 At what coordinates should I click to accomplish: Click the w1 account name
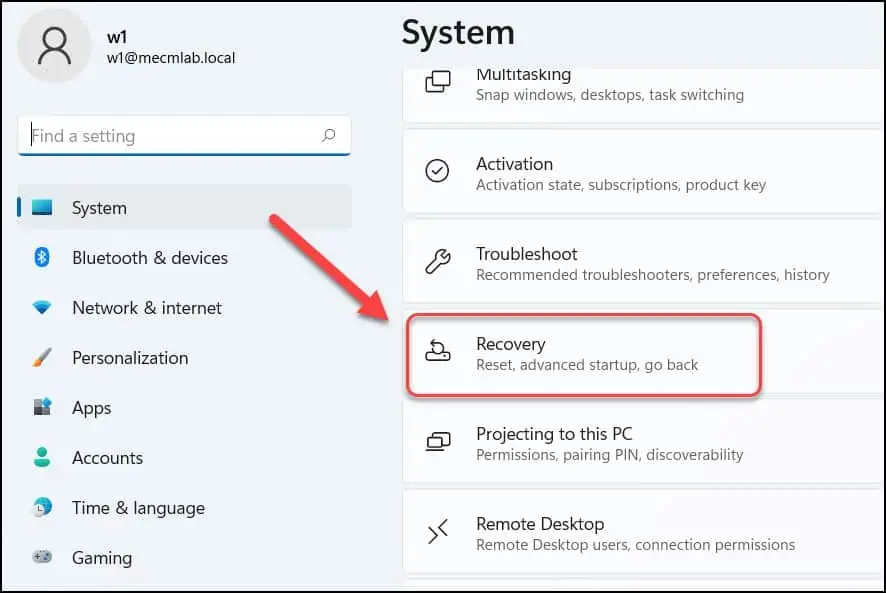(x=117, y=37)
